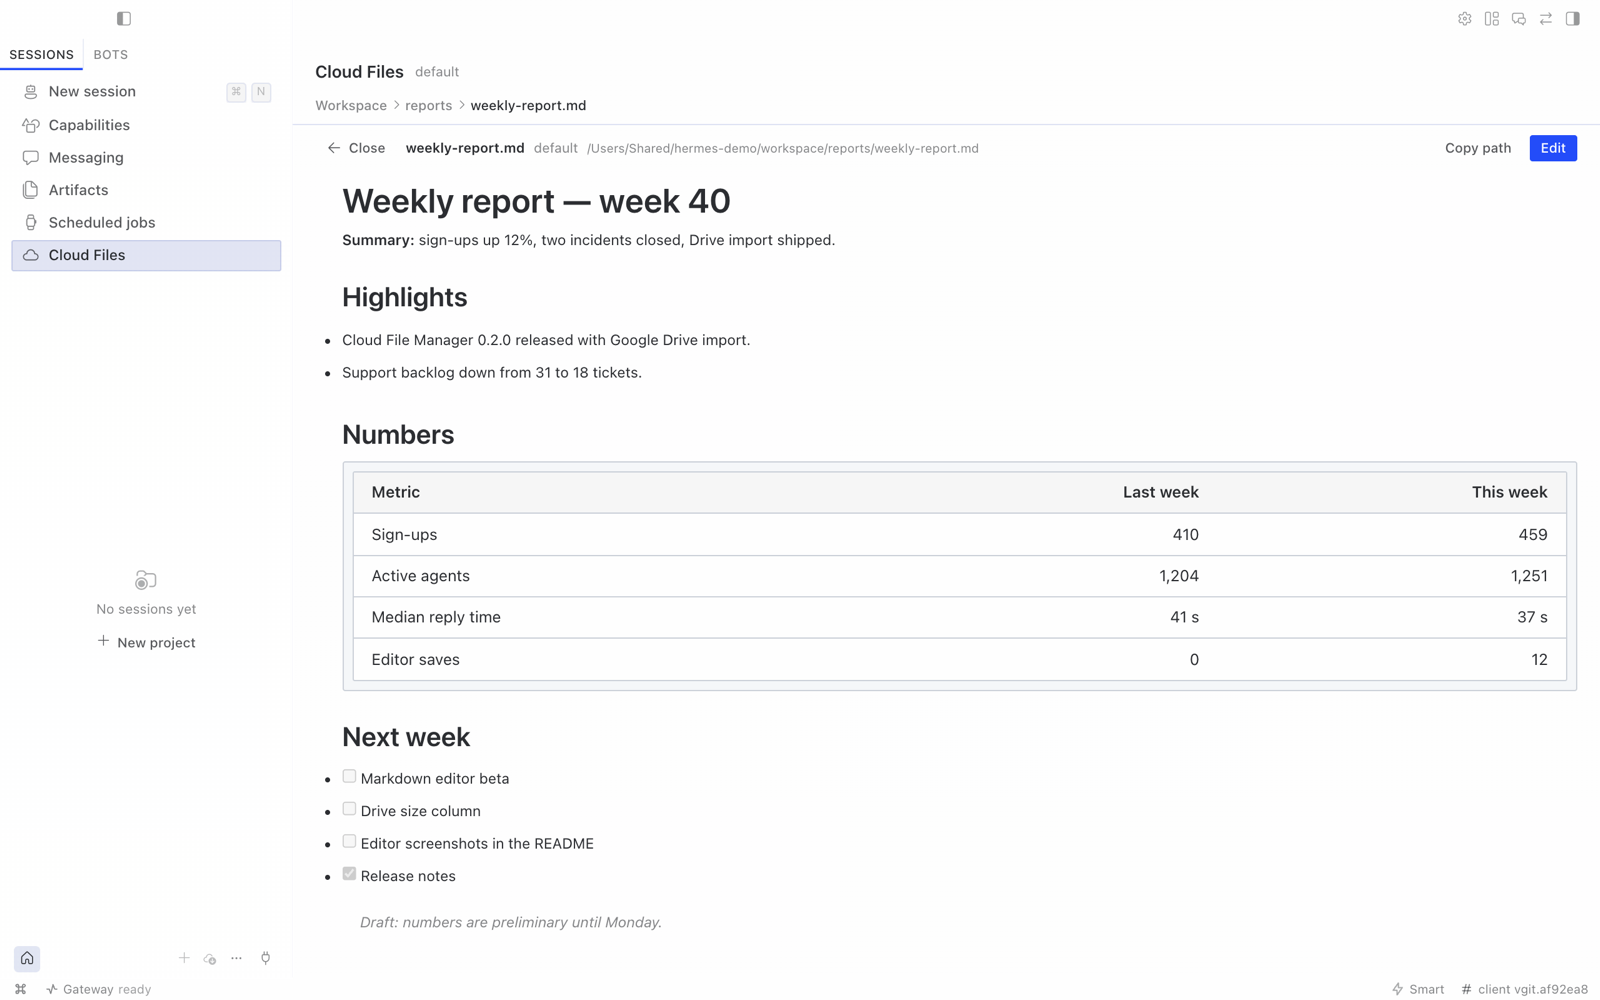Go to Workspace in the breadcrumb
1600x1000 pixels.
click(350, 105)
